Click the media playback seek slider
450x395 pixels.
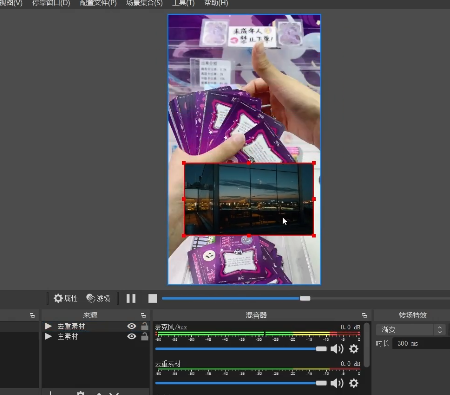tap(306, 298)
